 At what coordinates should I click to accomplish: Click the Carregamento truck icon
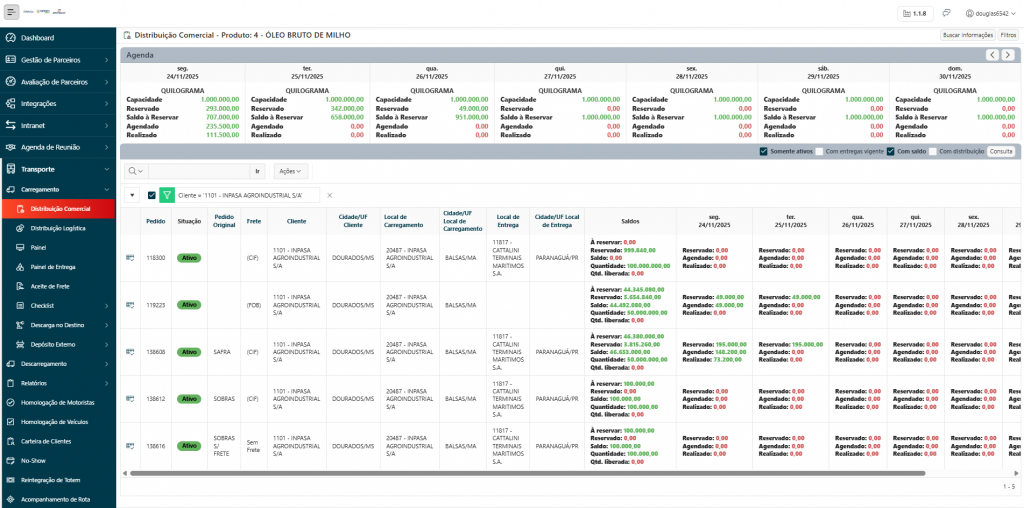[10, 189]
